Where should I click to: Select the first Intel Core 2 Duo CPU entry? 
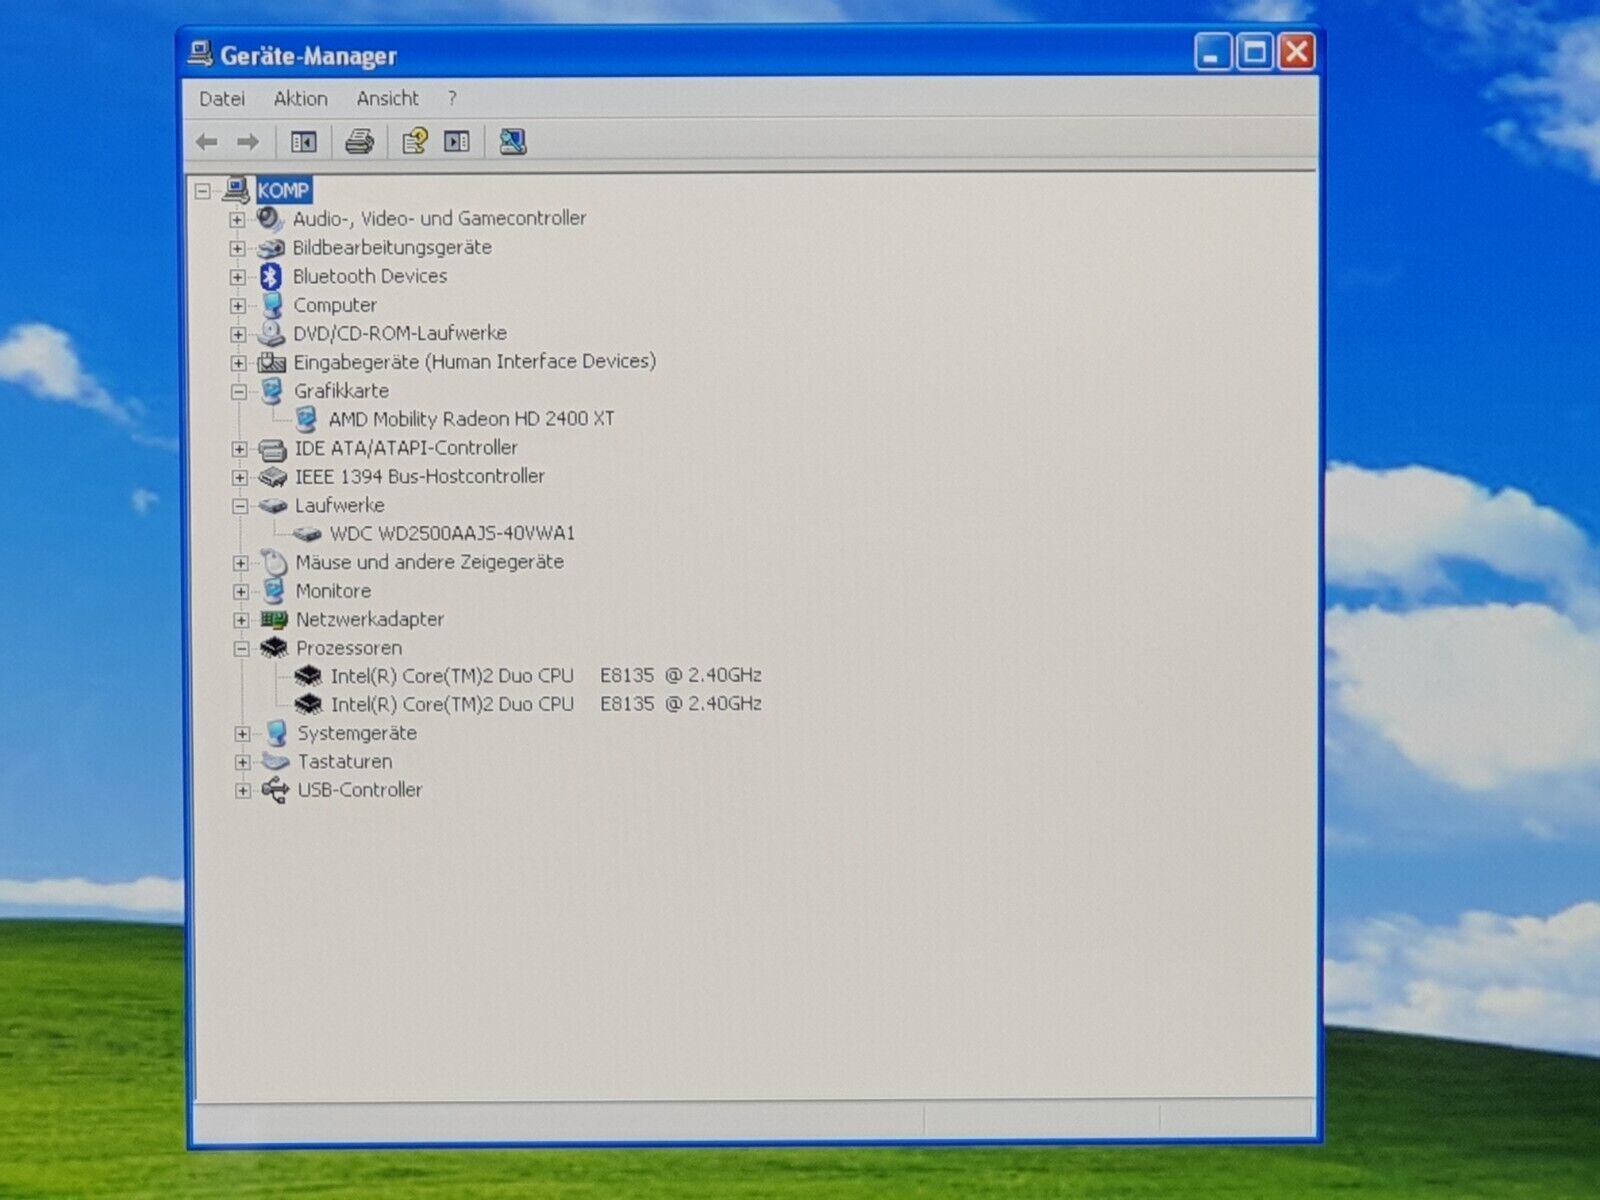(546, 676)
